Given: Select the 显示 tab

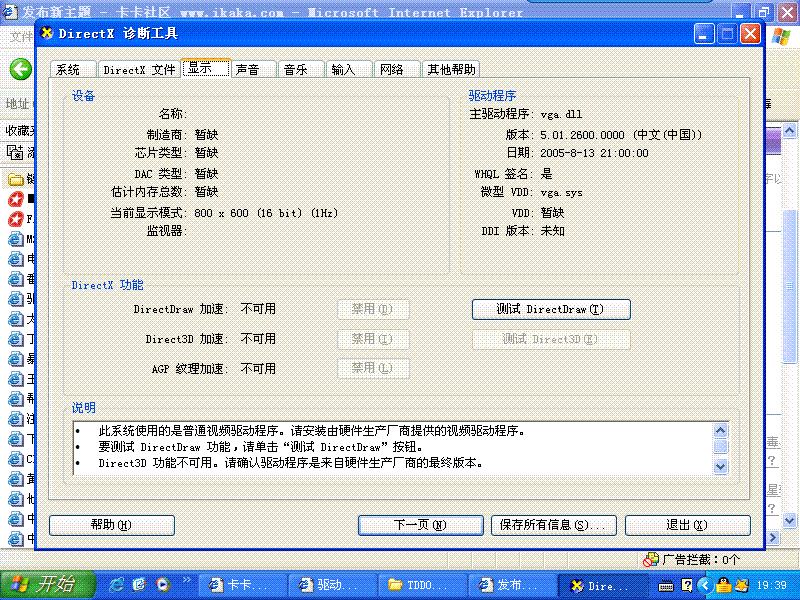Looking at the screenshot, I should (x=206, y=68).
